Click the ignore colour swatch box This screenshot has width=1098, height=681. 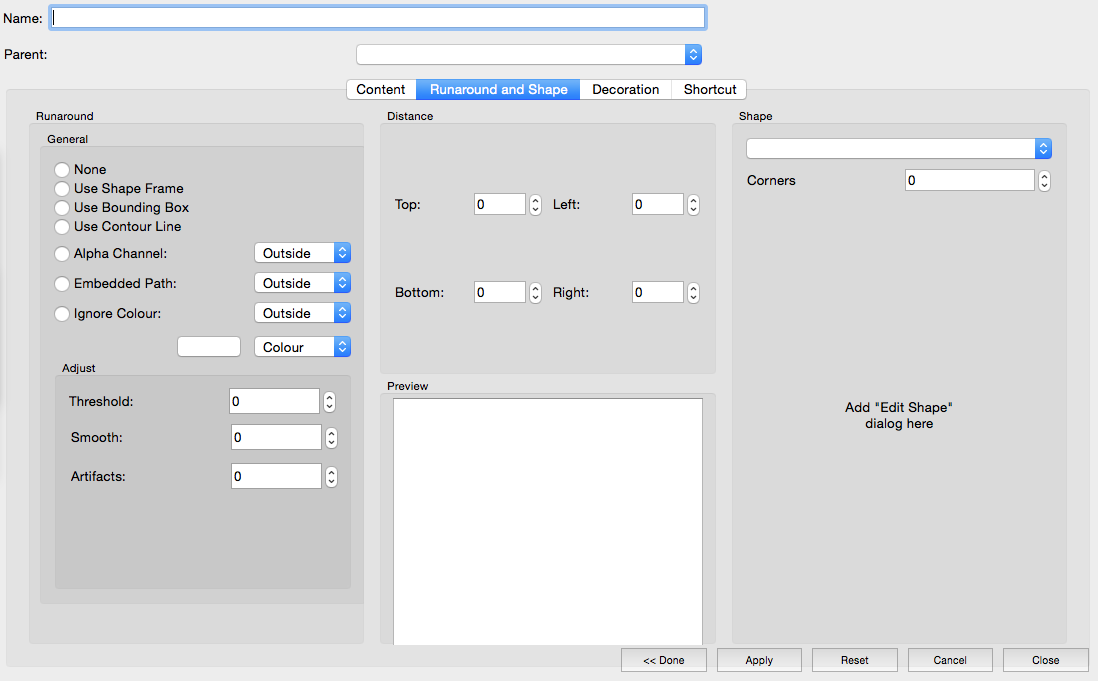[x=209, y=347]
